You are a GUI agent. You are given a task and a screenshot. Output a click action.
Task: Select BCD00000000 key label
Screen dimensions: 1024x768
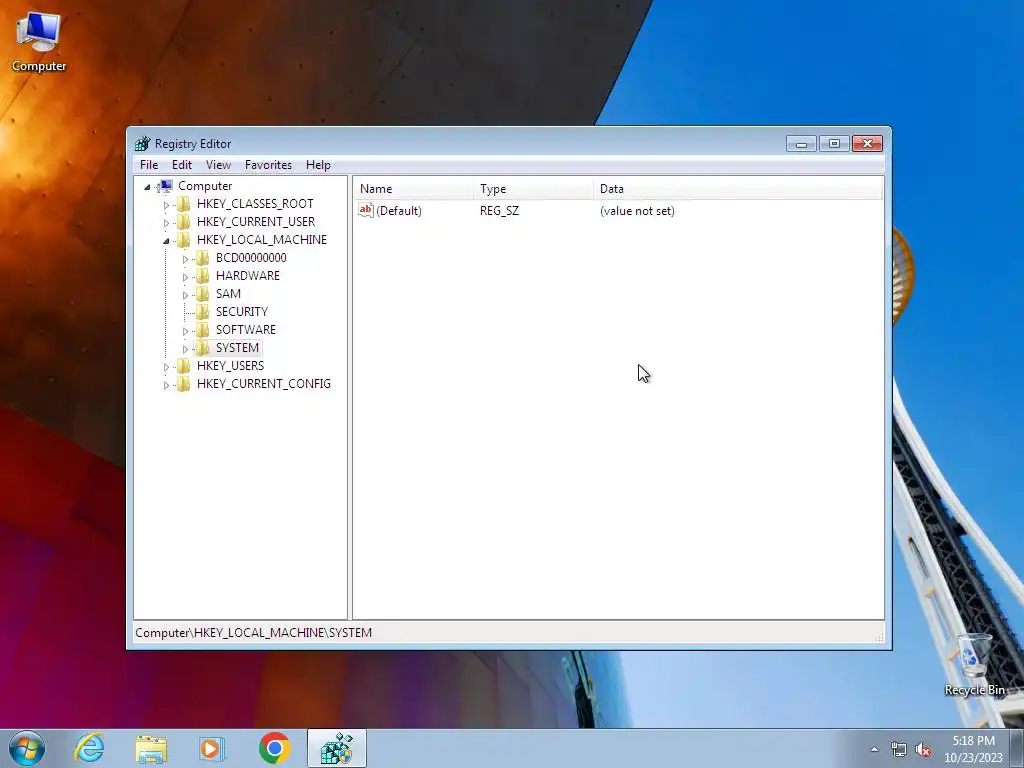pos(251,258)
